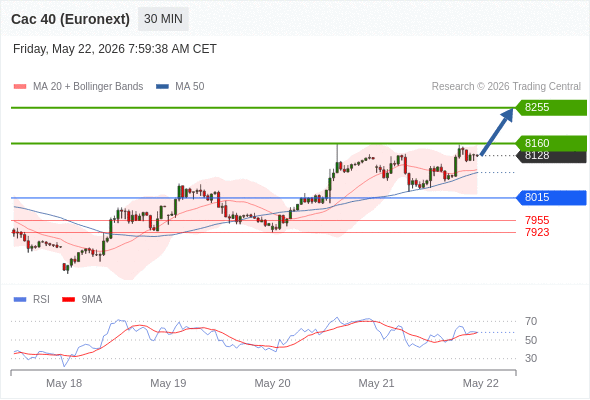Click the Research © 2026 Trading Central credit
Viewport: 590px width, 400px height.
coord(506,87)
